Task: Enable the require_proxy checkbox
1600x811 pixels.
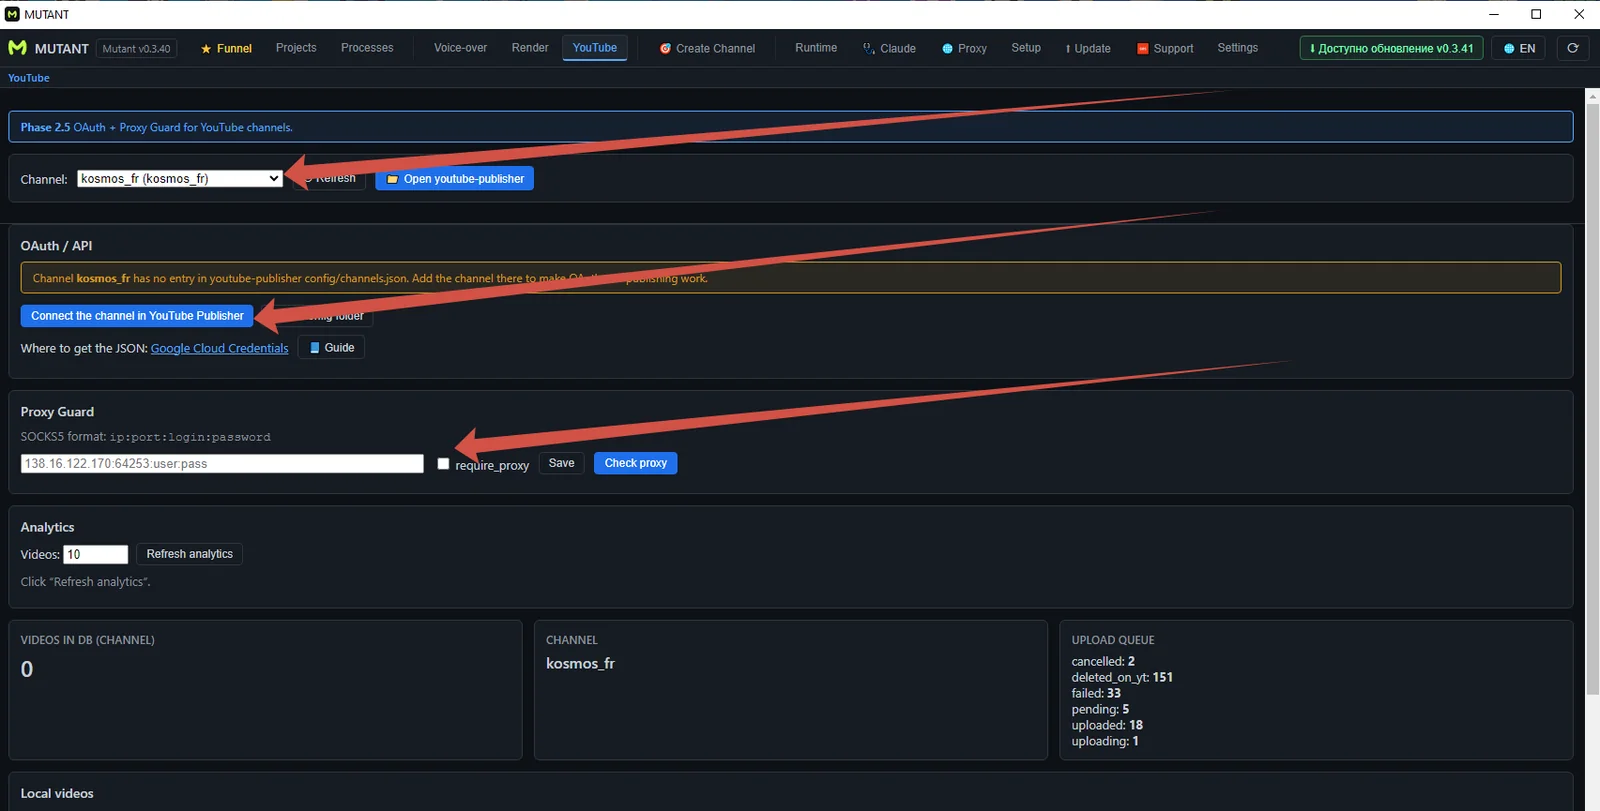Action: pos(443,464)
